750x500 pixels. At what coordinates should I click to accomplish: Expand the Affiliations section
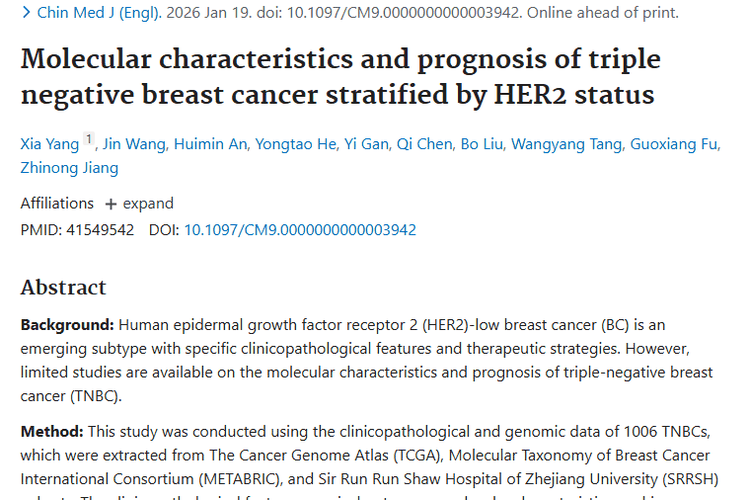[x=139, y=203]
